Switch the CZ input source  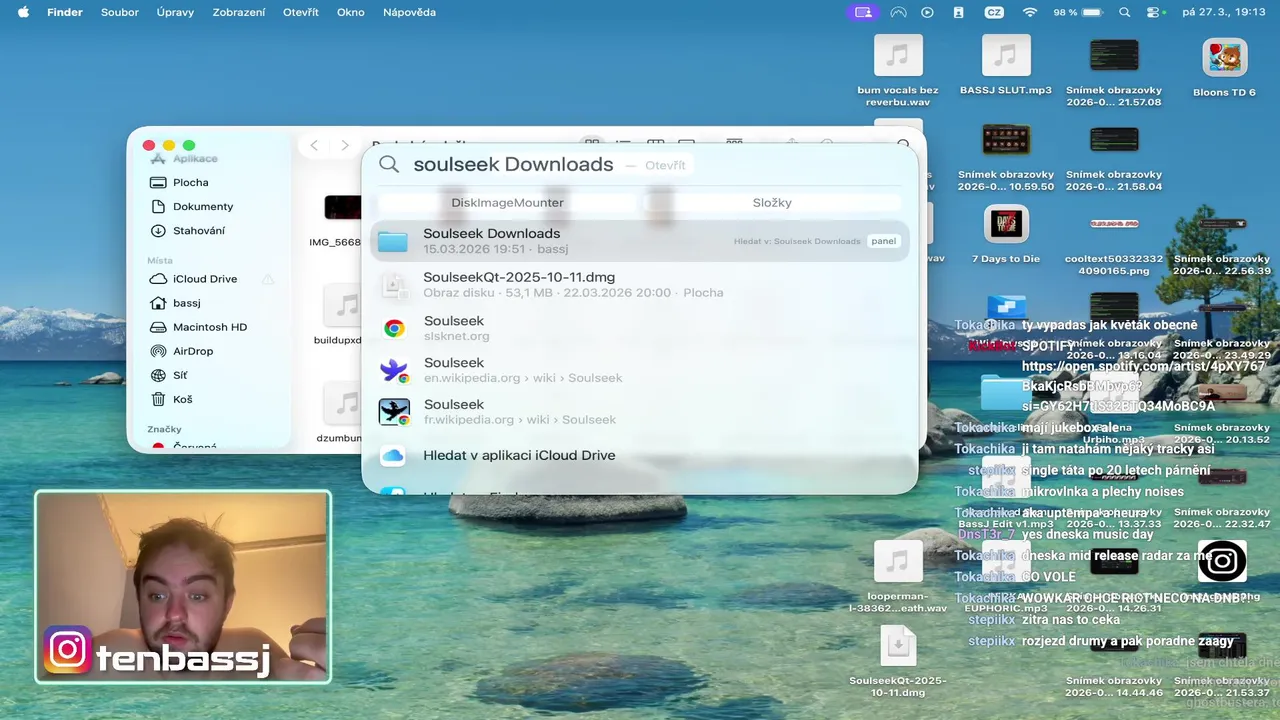(994, 12)
